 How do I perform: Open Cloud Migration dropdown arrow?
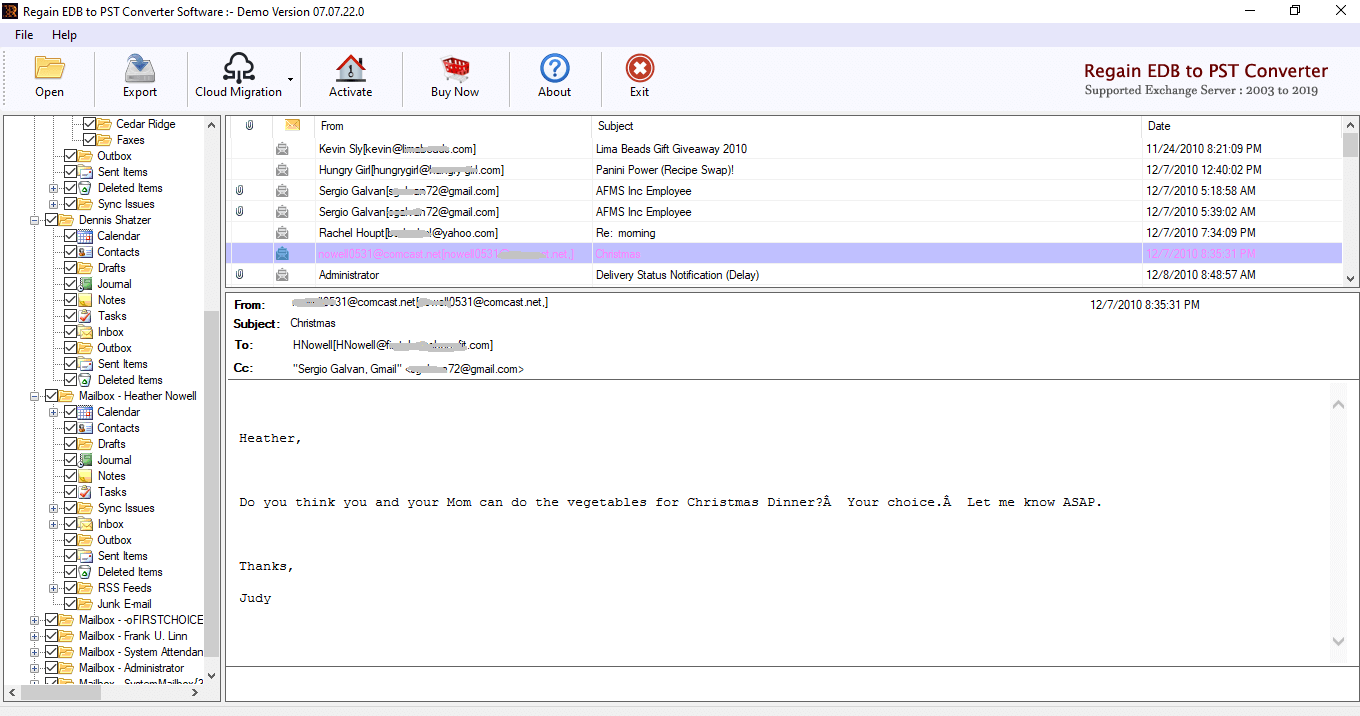[x=290, y=79]
